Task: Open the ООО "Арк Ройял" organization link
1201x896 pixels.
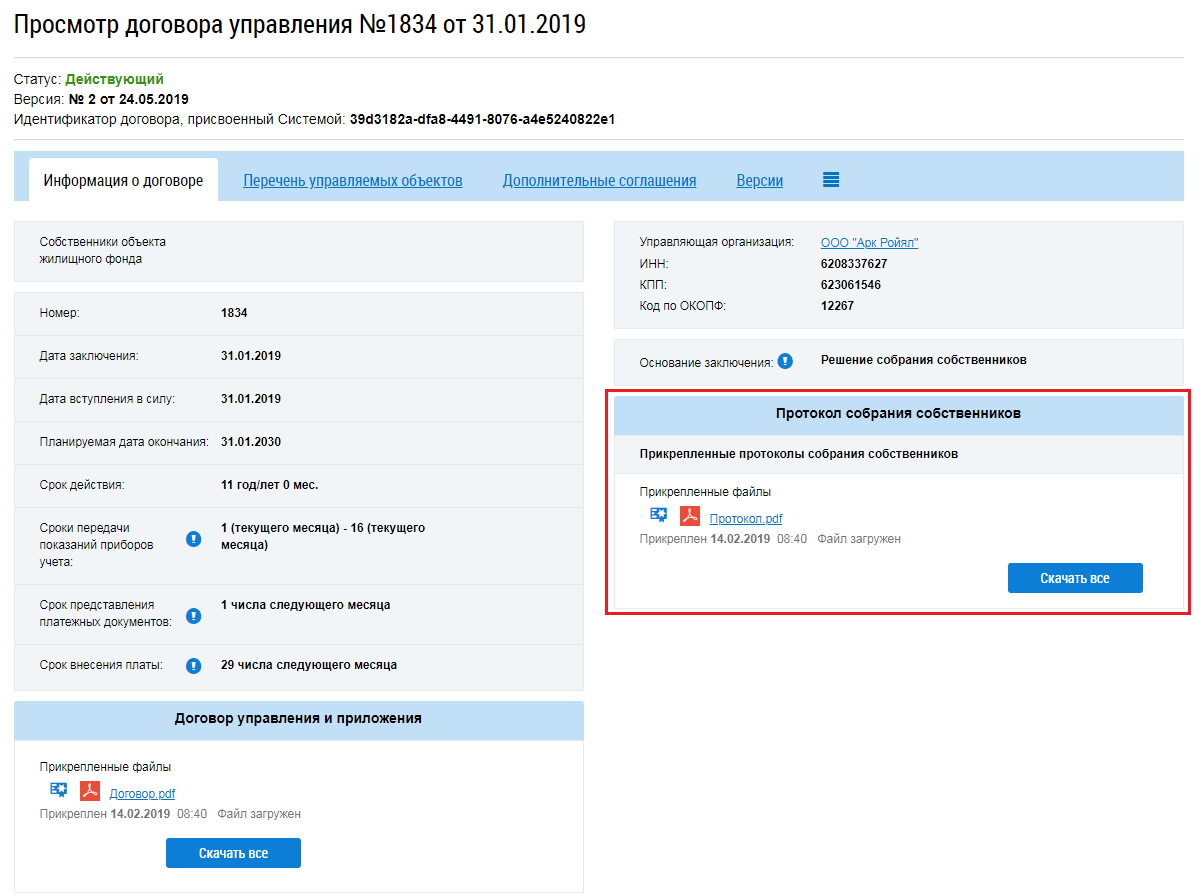Action: click(x=869, y=243)
